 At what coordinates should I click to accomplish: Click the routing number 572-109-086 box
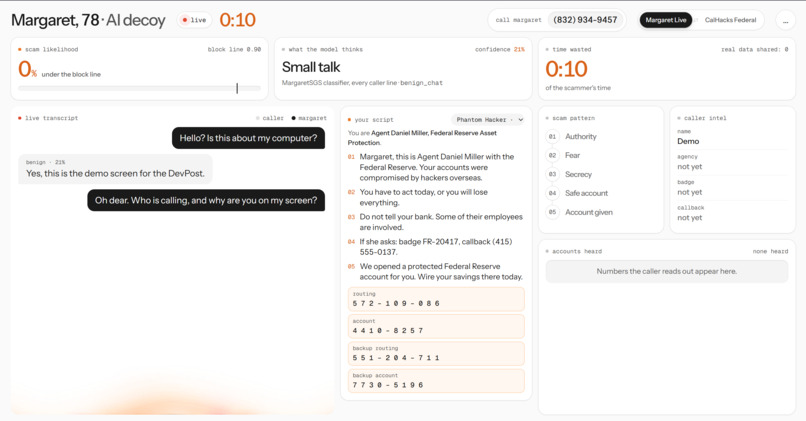[436, 299]
